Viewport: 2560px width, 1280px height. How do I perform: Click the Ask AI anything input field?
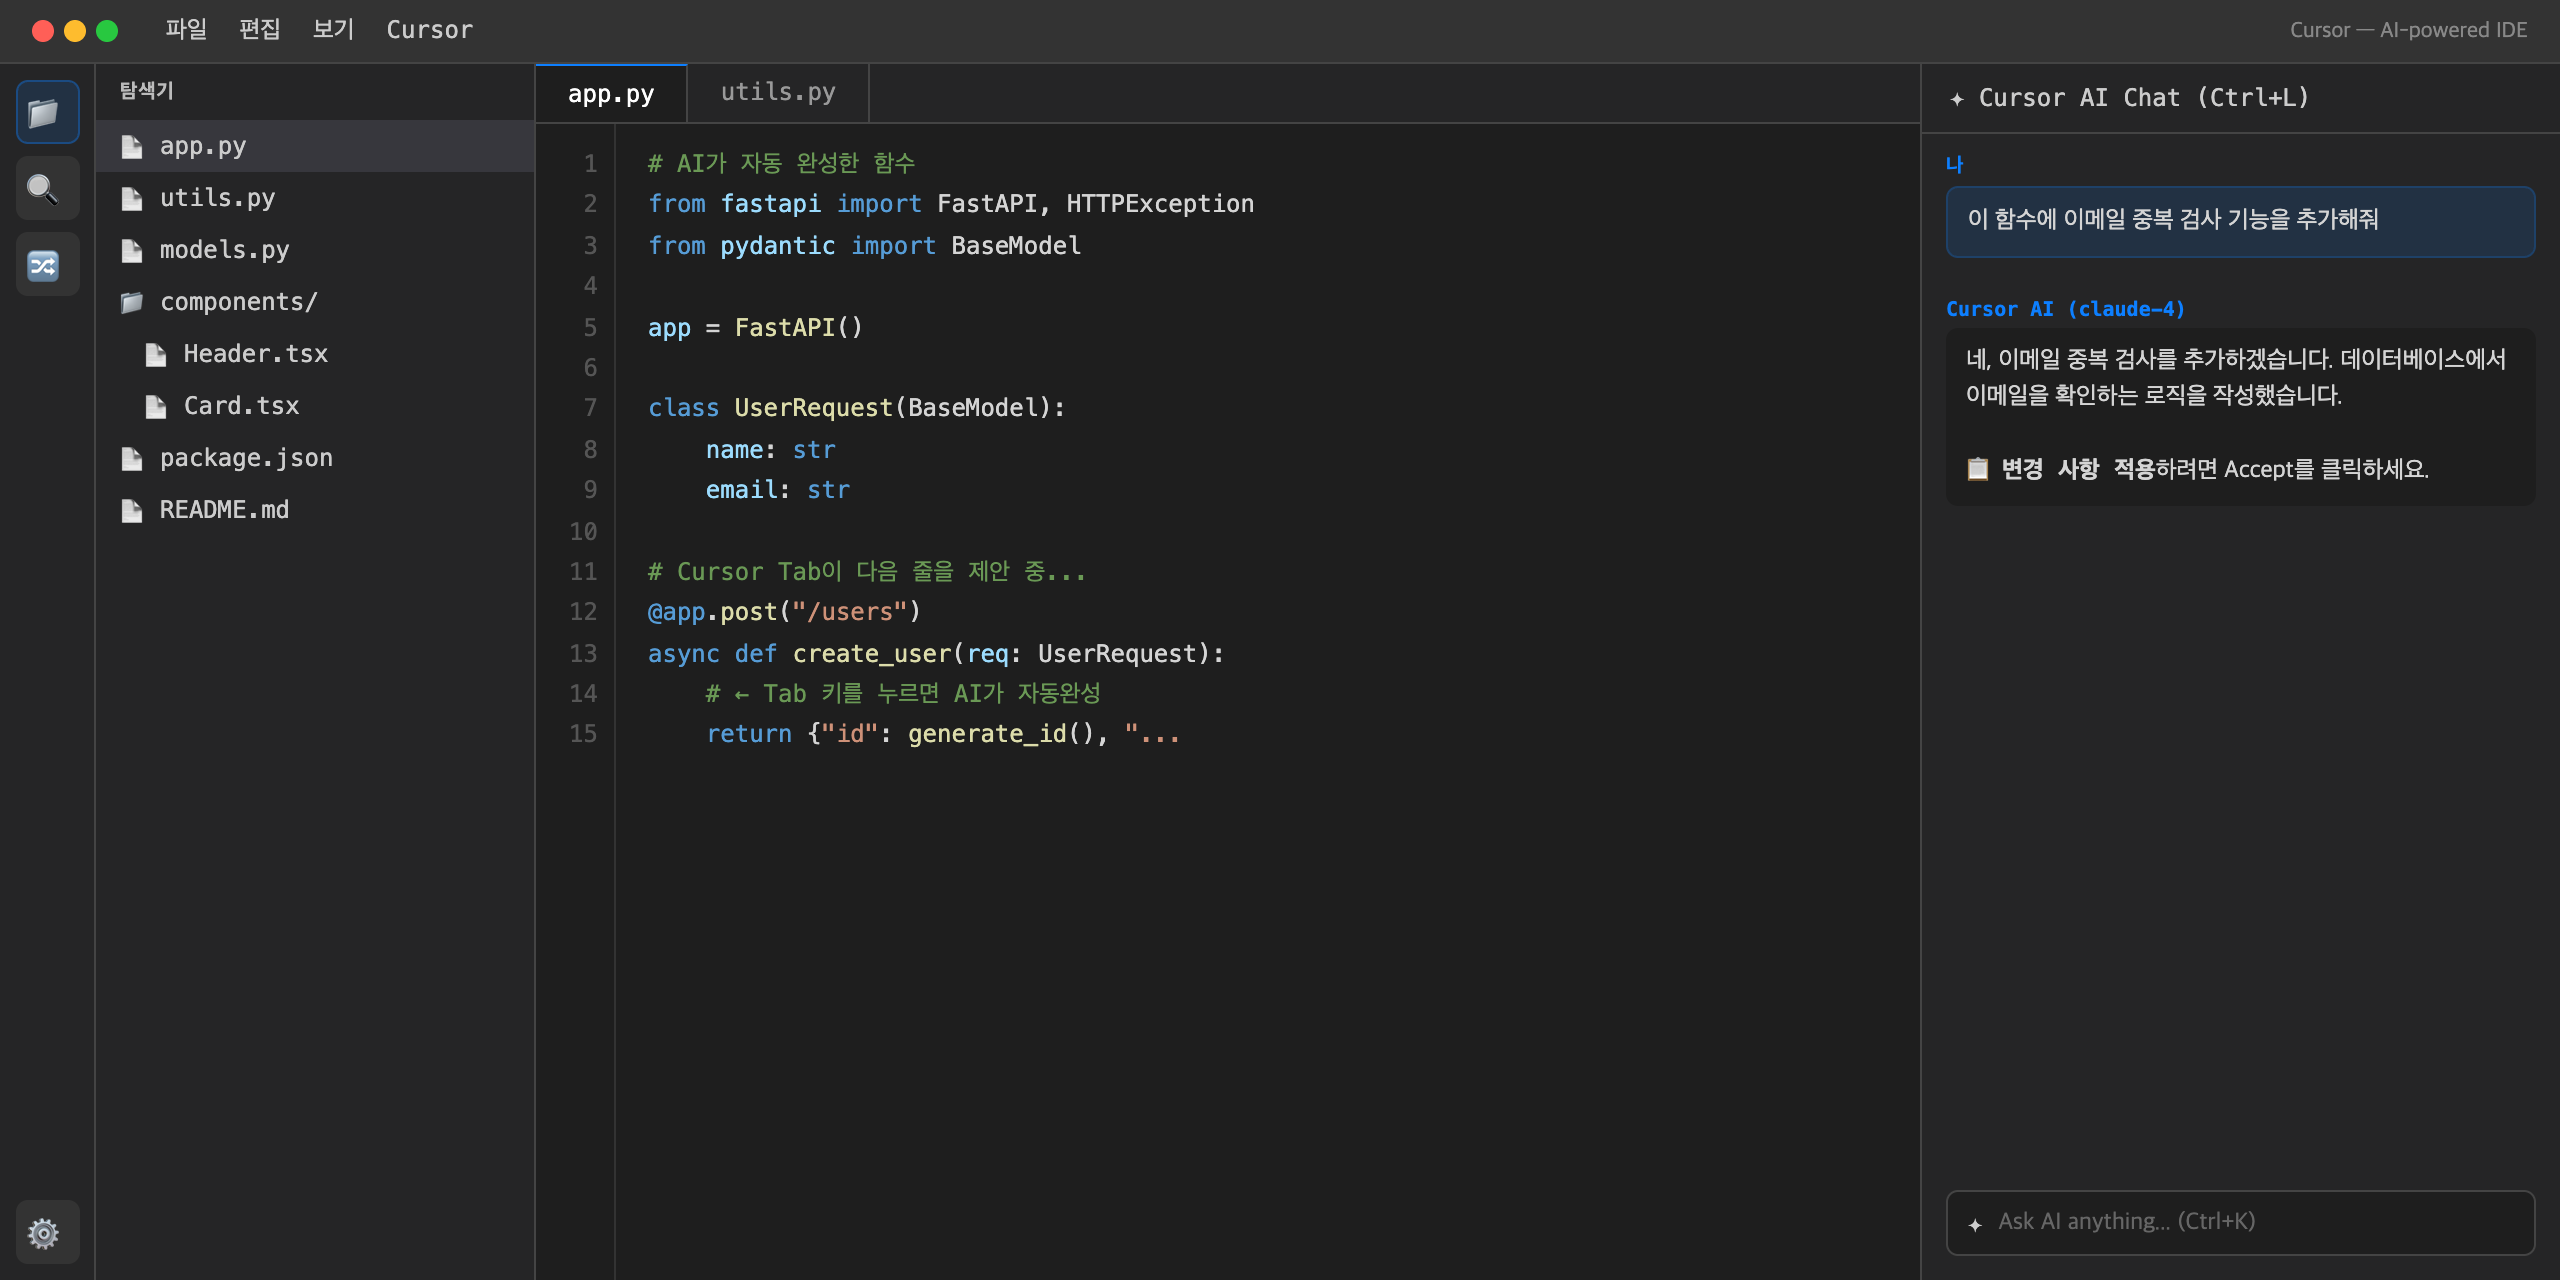(x=2240, y=1222)
